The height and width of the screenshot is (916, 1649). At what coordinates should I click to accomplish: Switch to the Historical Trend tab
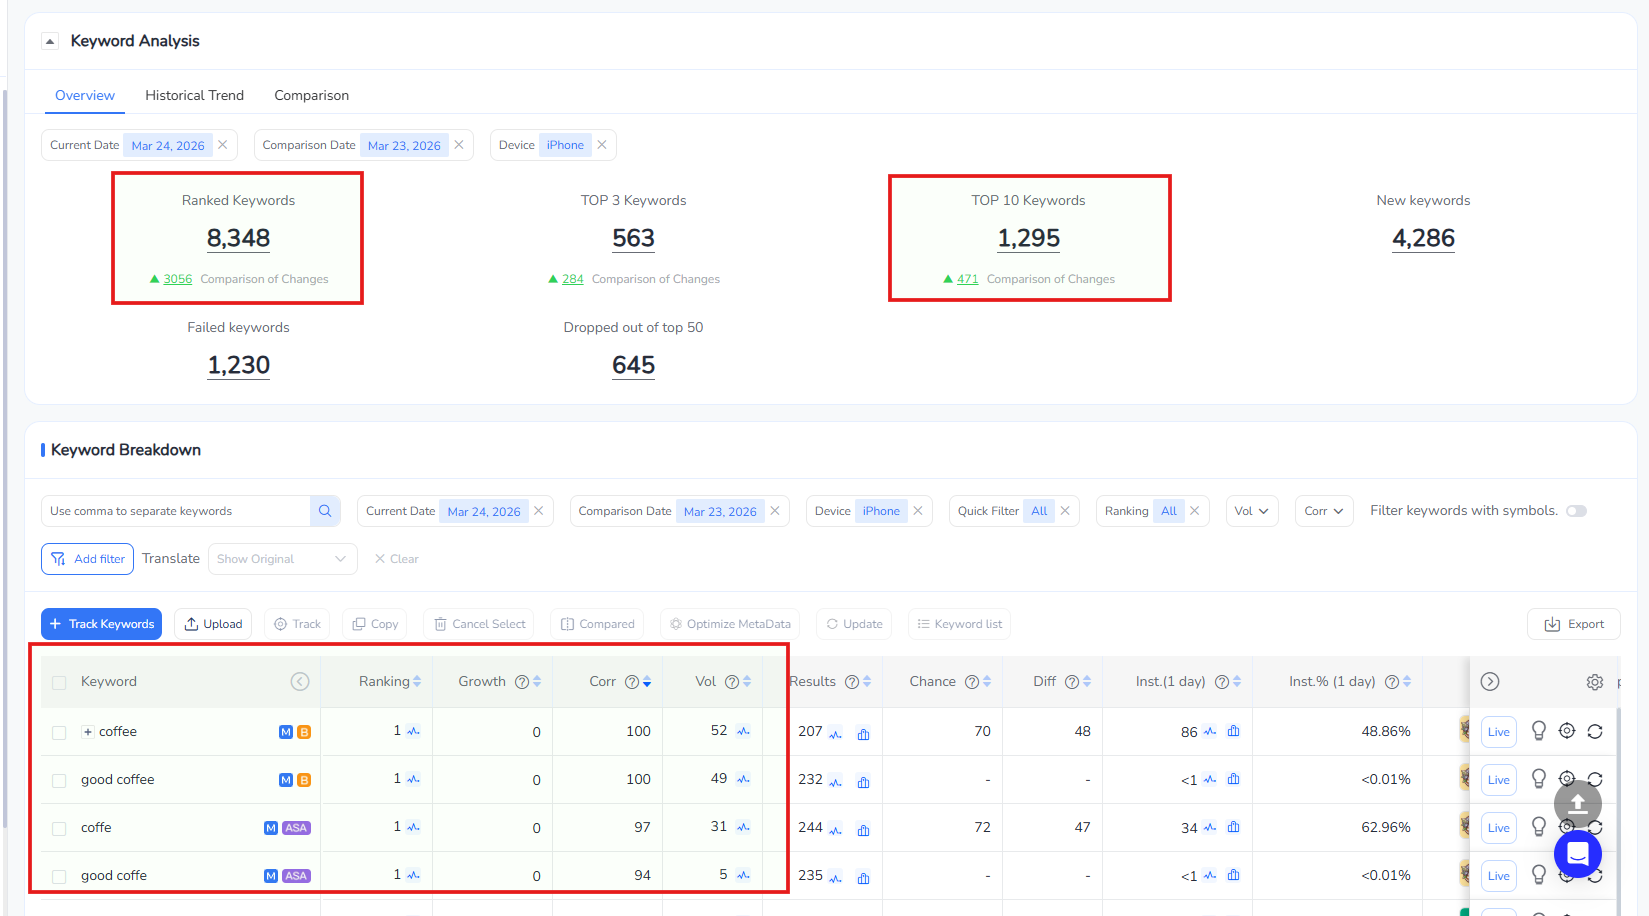click(194, 94)
